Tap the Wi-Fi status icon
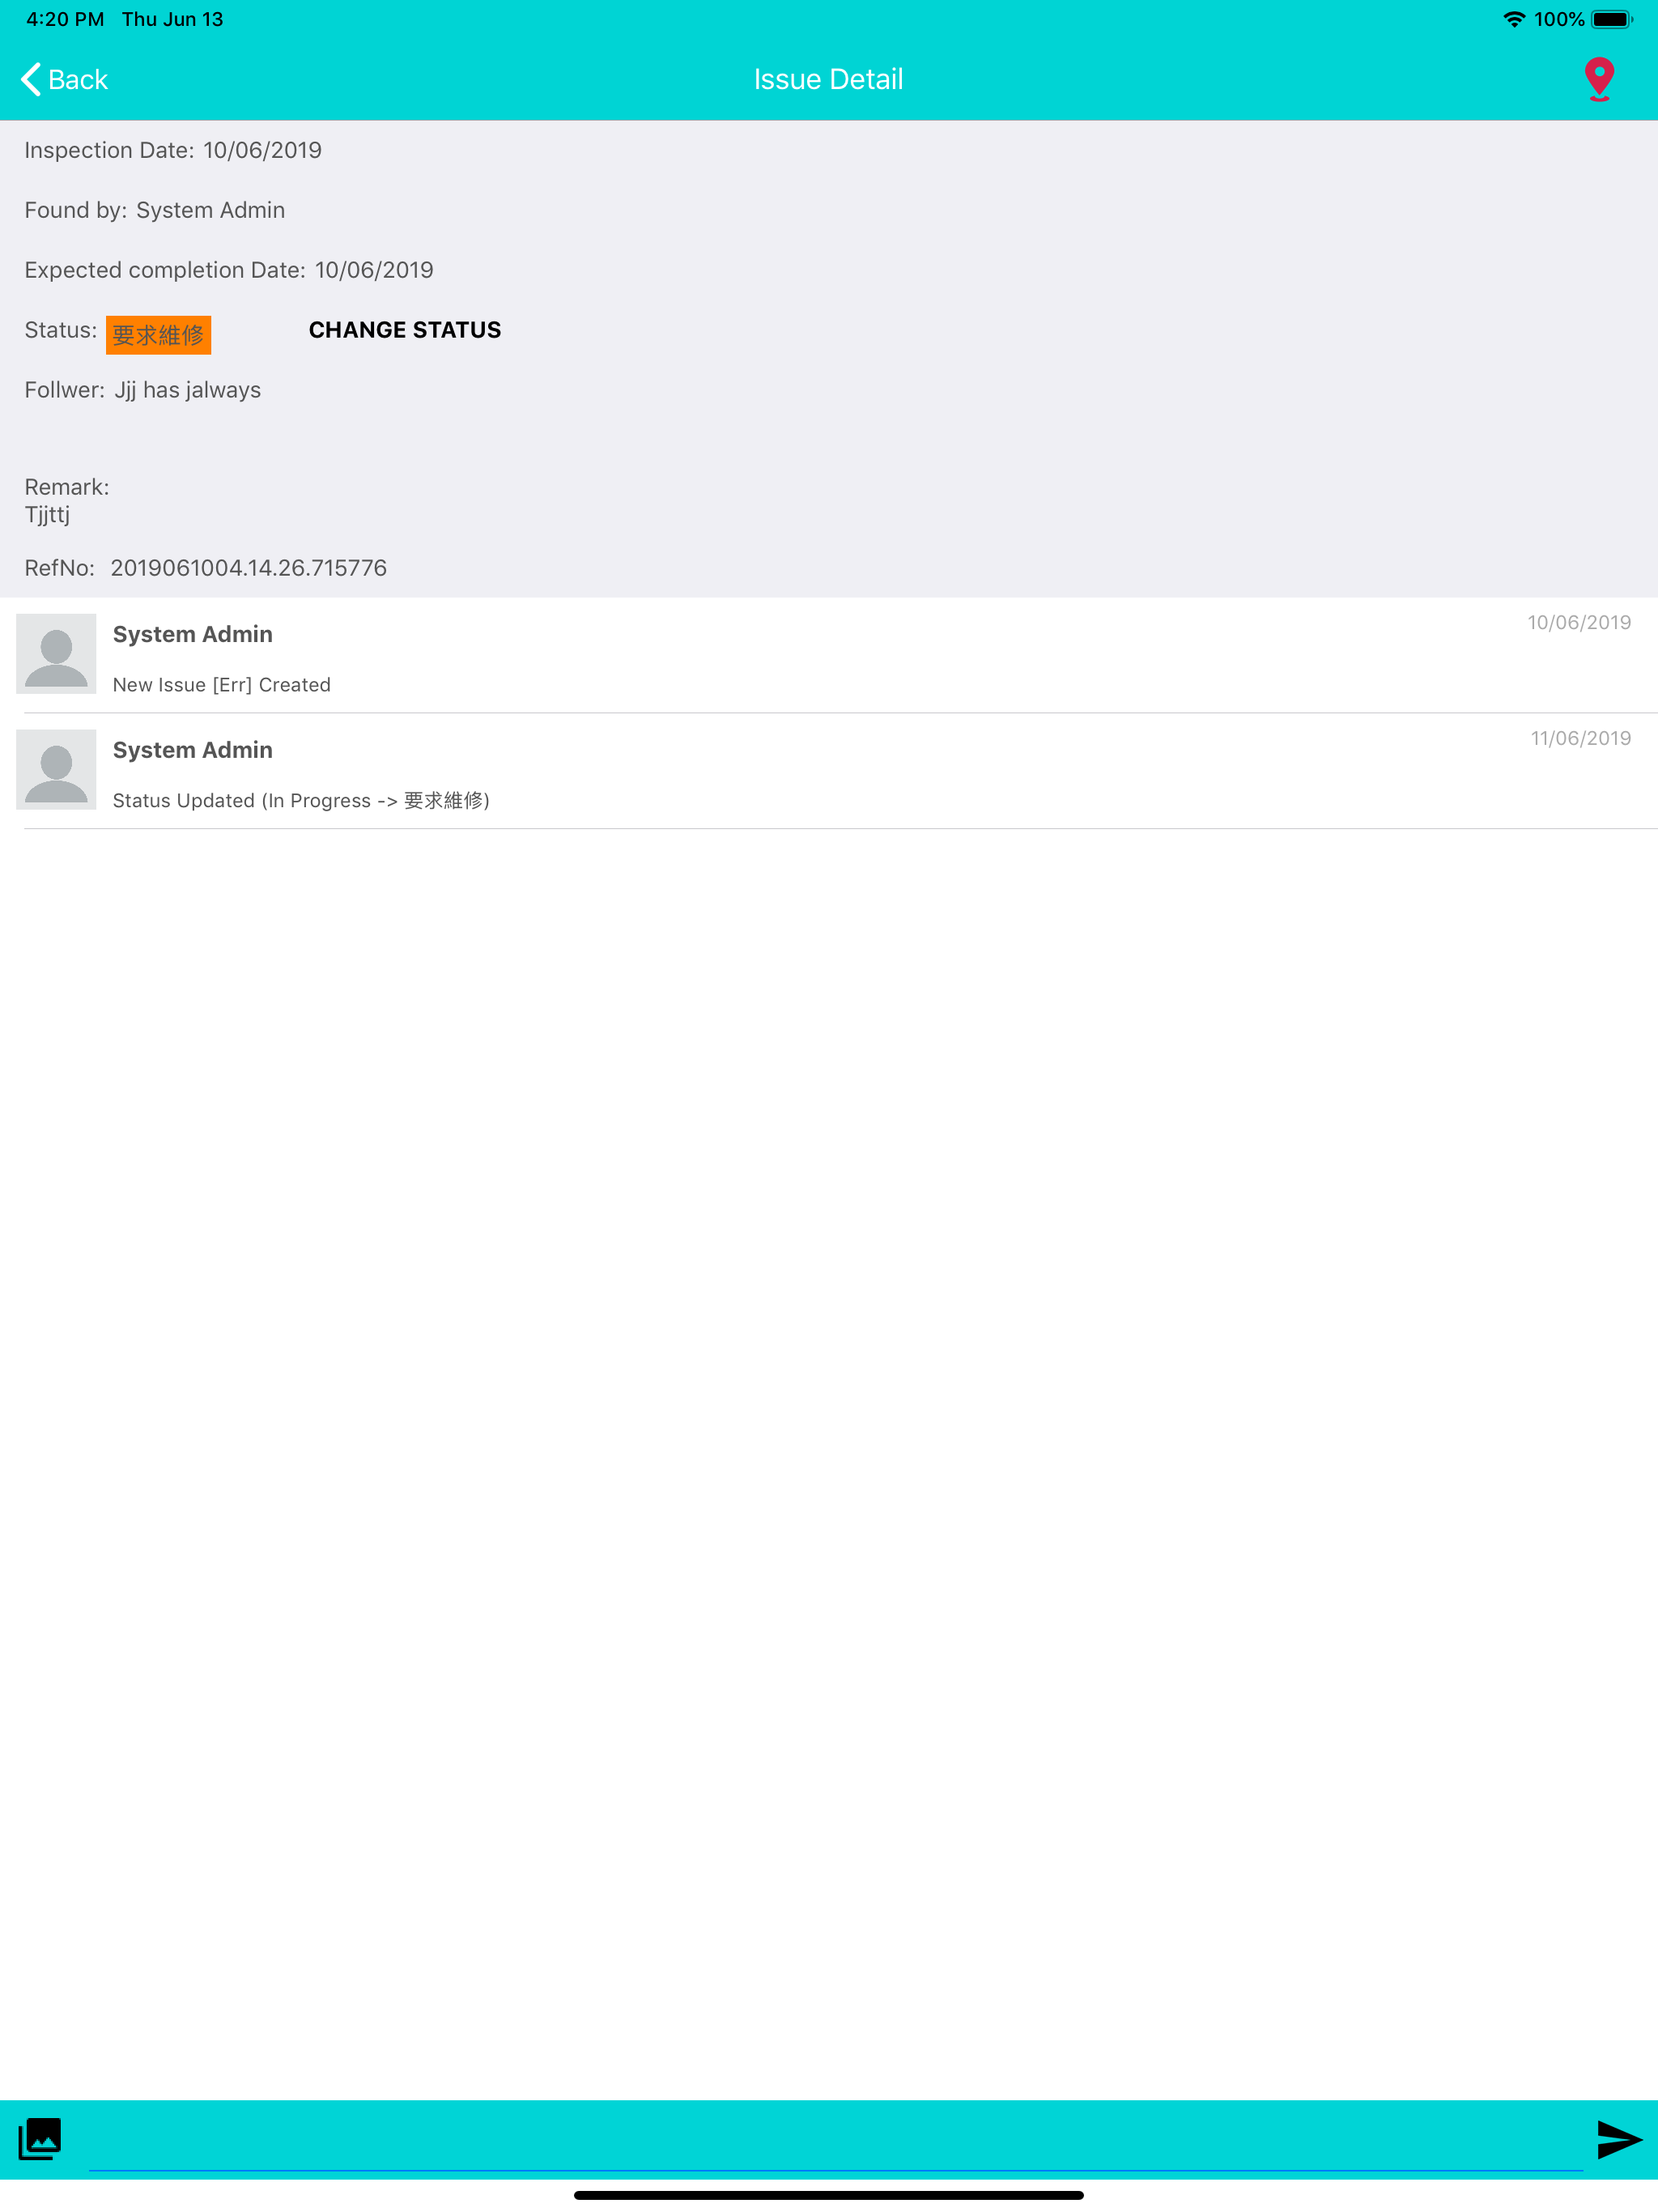The height and width of the screenshot is (2212, 1658). pyautogui.click(x=1514, y=19)
